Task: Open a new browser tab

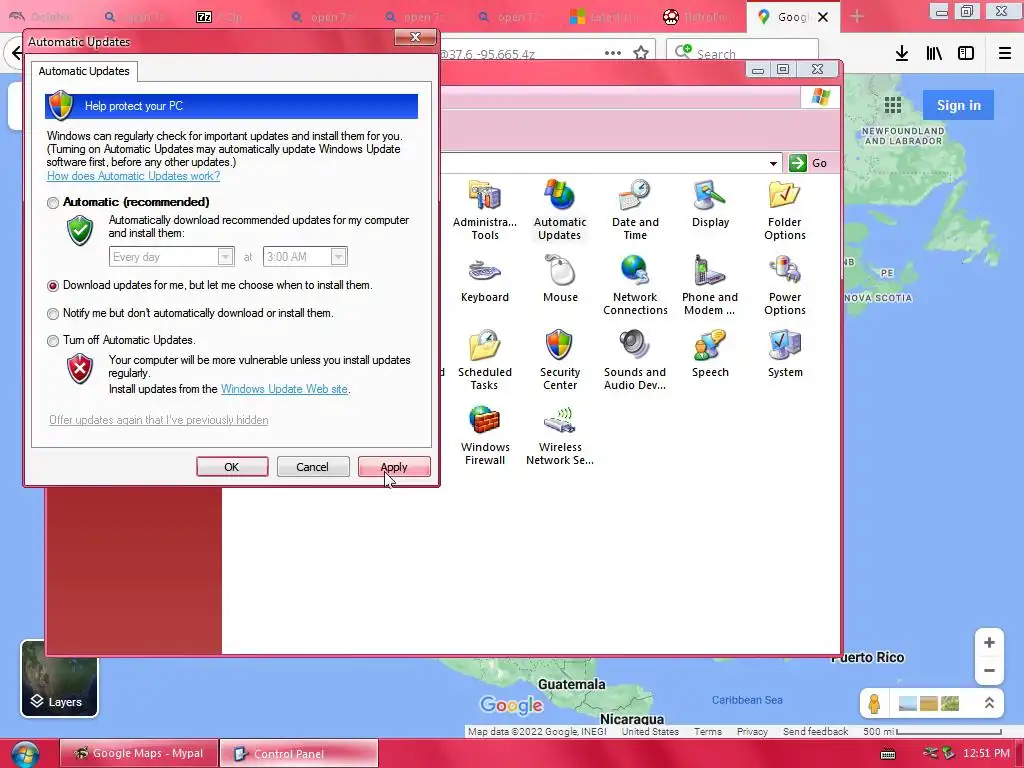Action: pos(857,17)
